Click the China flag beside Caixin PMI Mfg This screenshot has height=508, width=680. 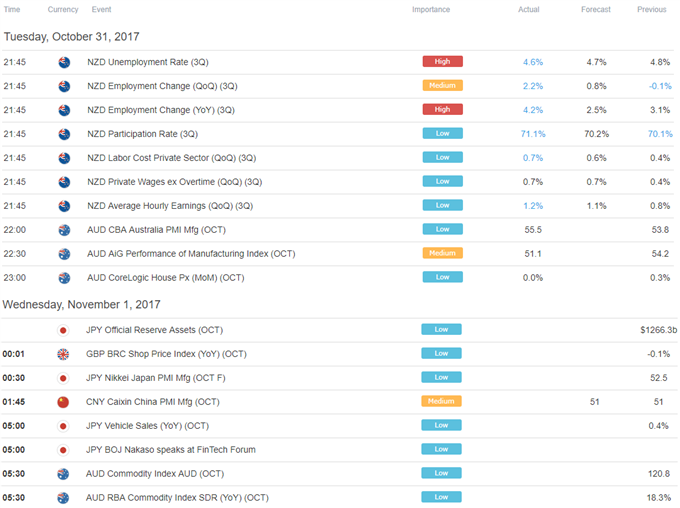pos(63,402)
